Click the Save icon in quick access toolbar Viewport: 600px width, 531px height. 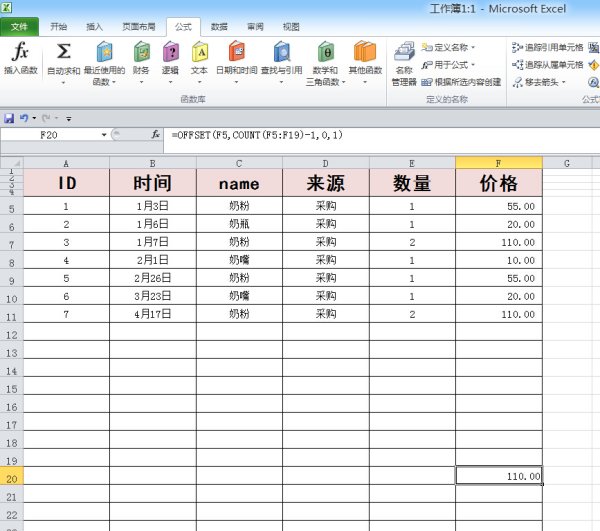(9, 117)
